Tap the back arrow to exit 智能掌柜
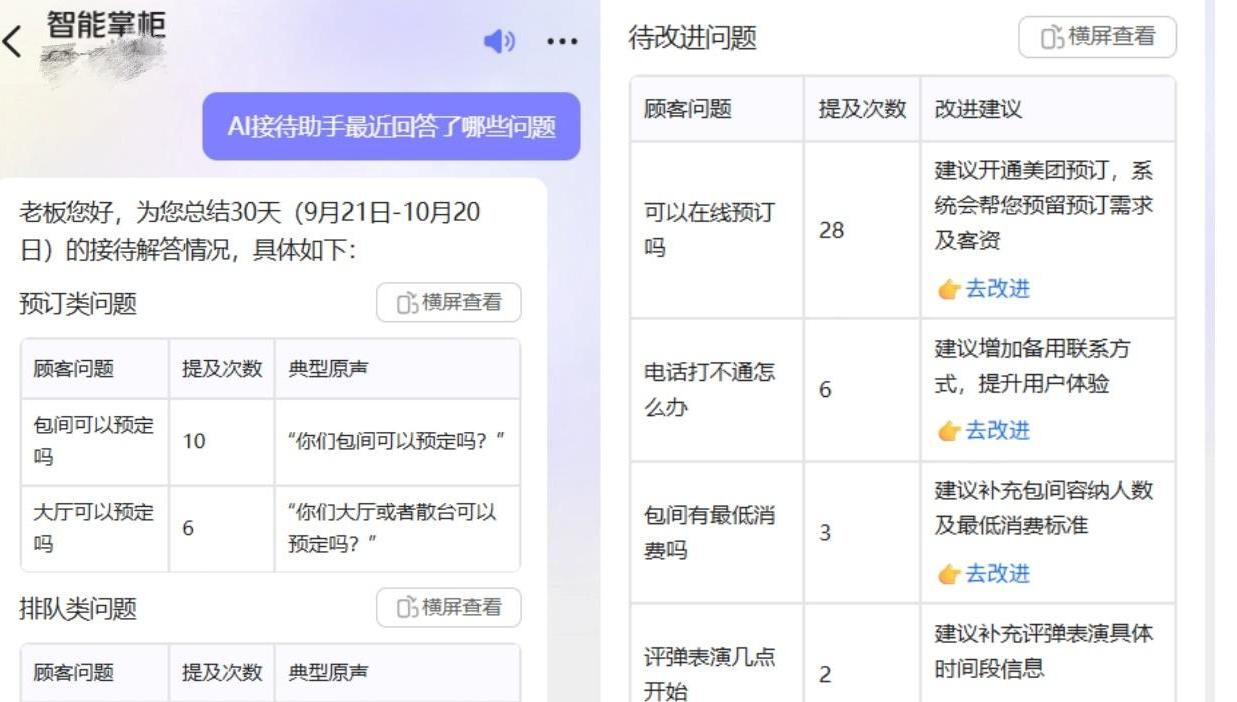 14,42
